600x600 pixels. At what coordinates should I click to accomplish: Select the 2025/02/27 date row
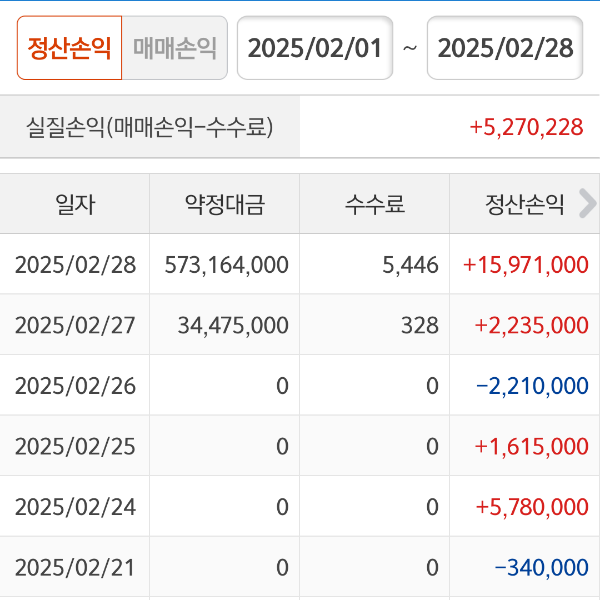click(75, 325)
